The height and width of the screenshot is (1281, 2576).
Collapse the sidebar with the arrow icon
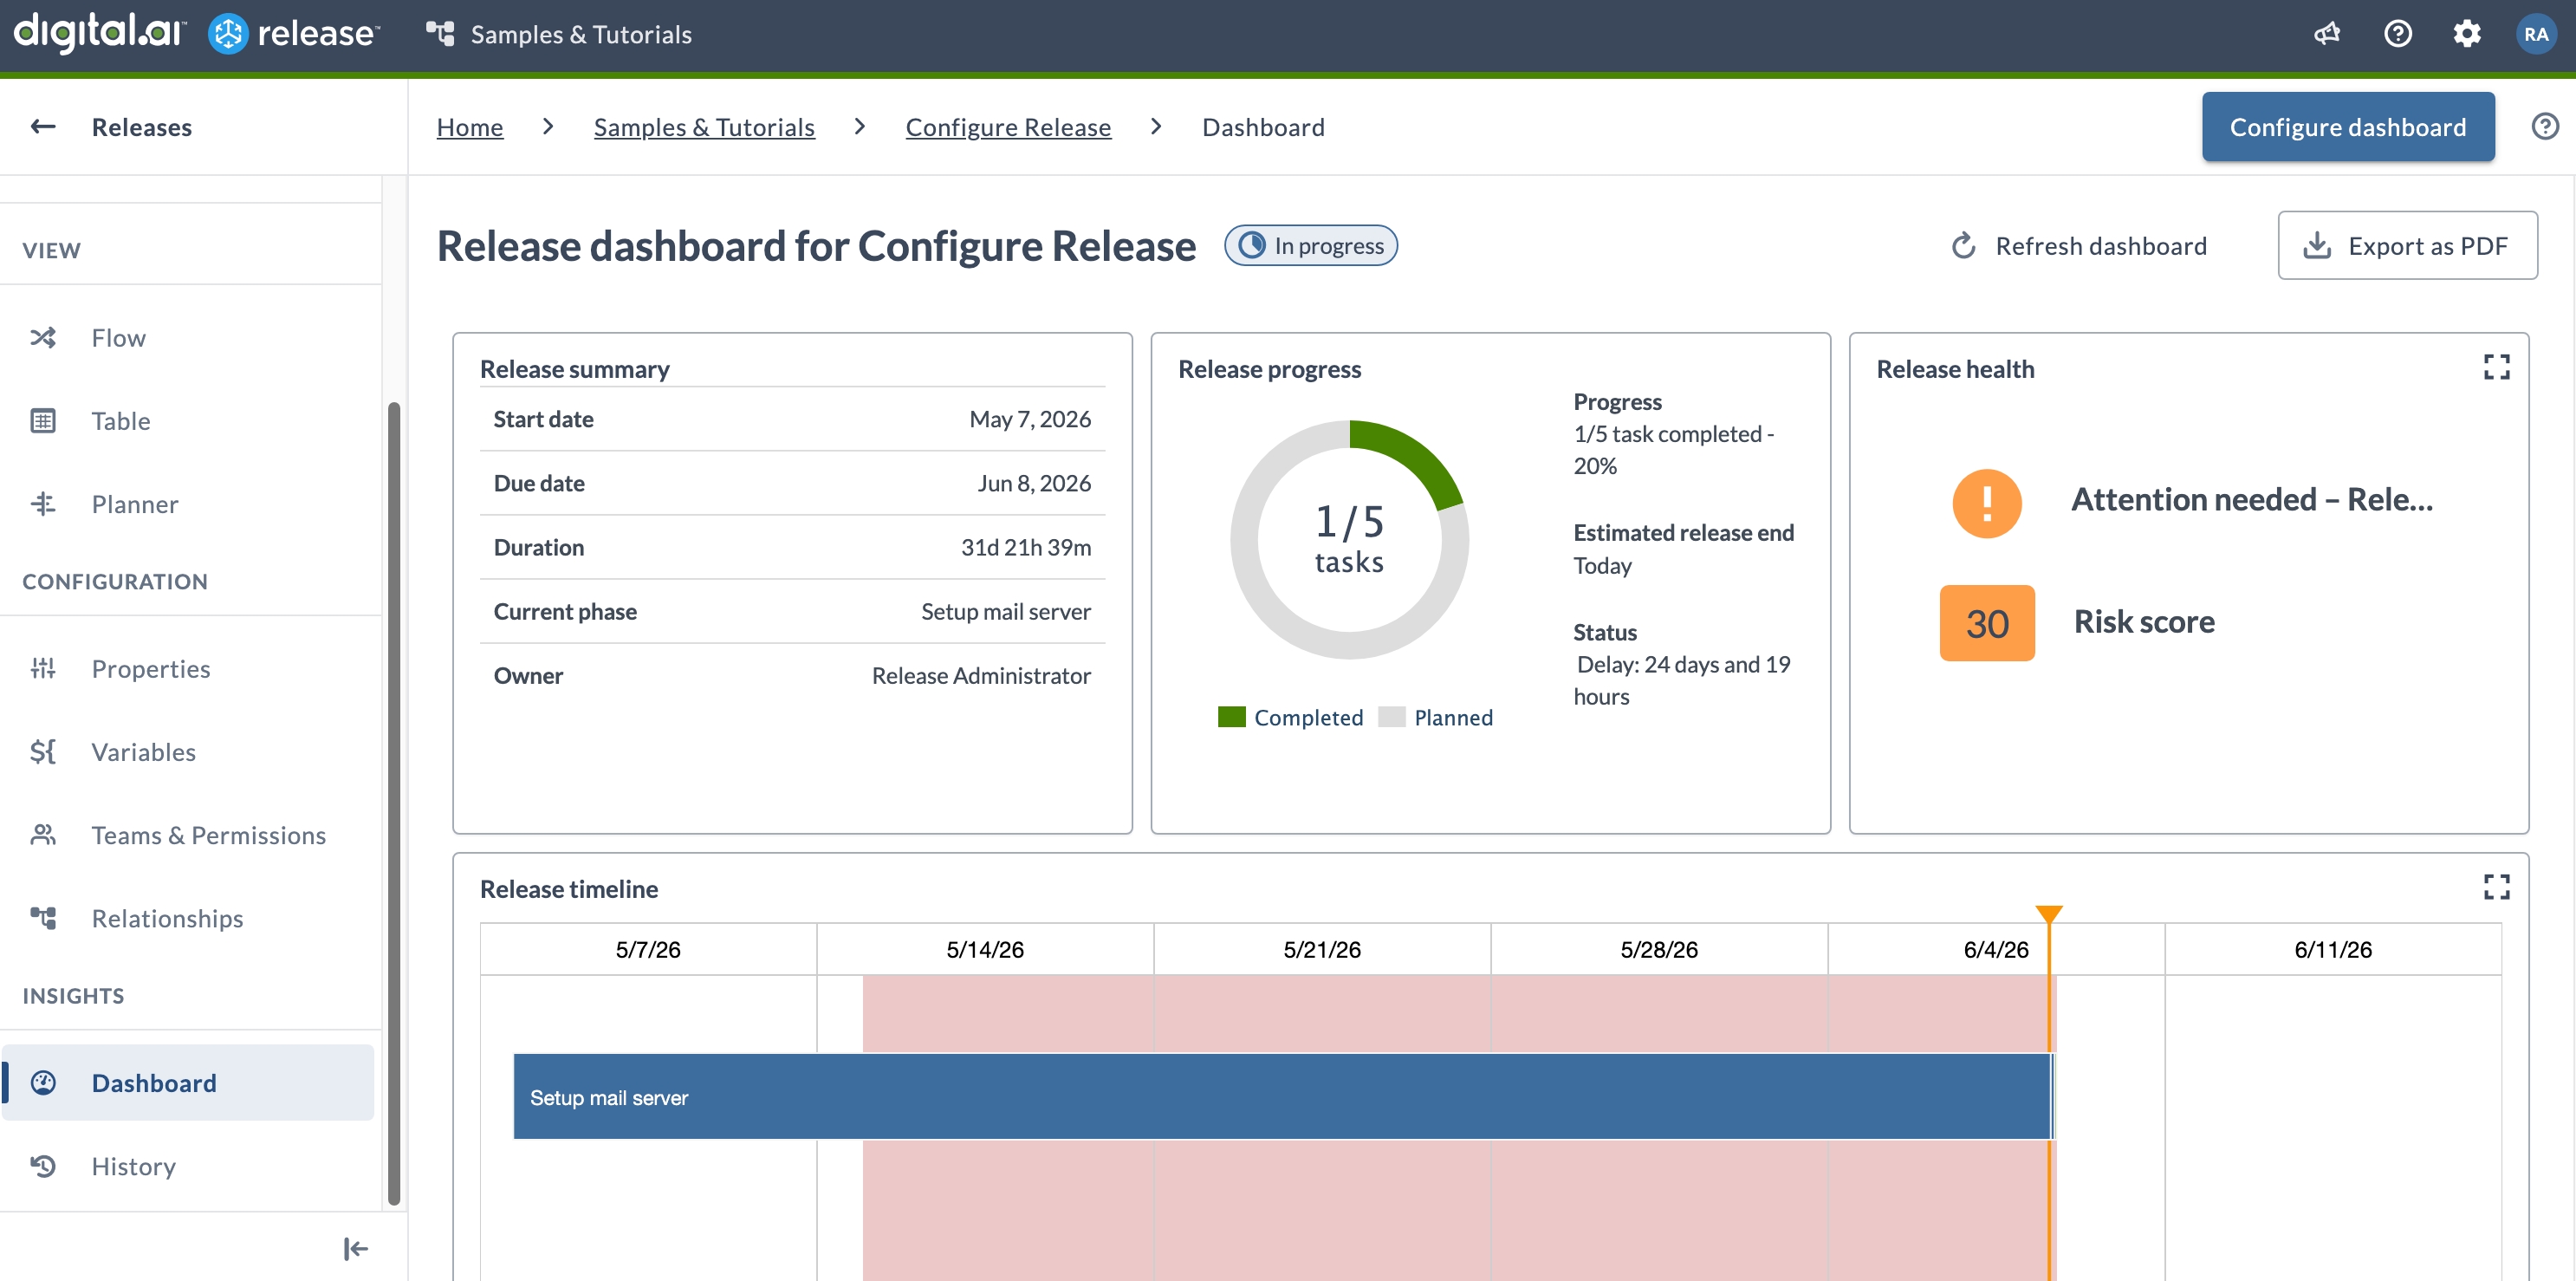point(355,1249)
